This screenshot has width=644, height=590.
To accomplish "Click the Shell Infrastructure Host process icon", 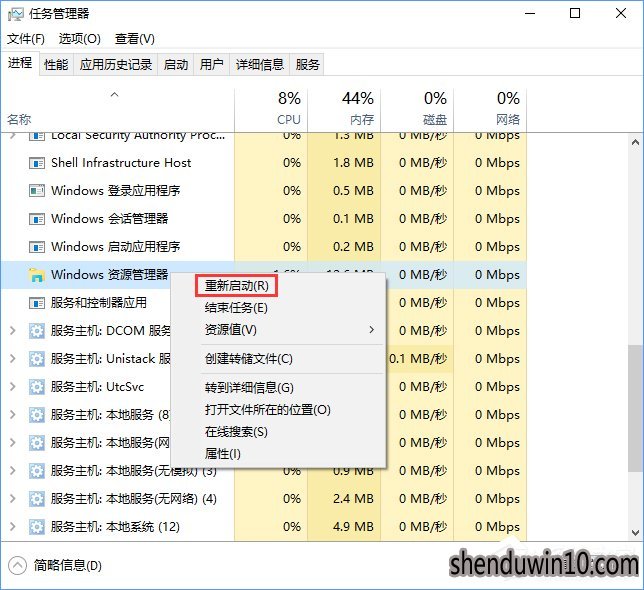I will click(x=37, y=163).
